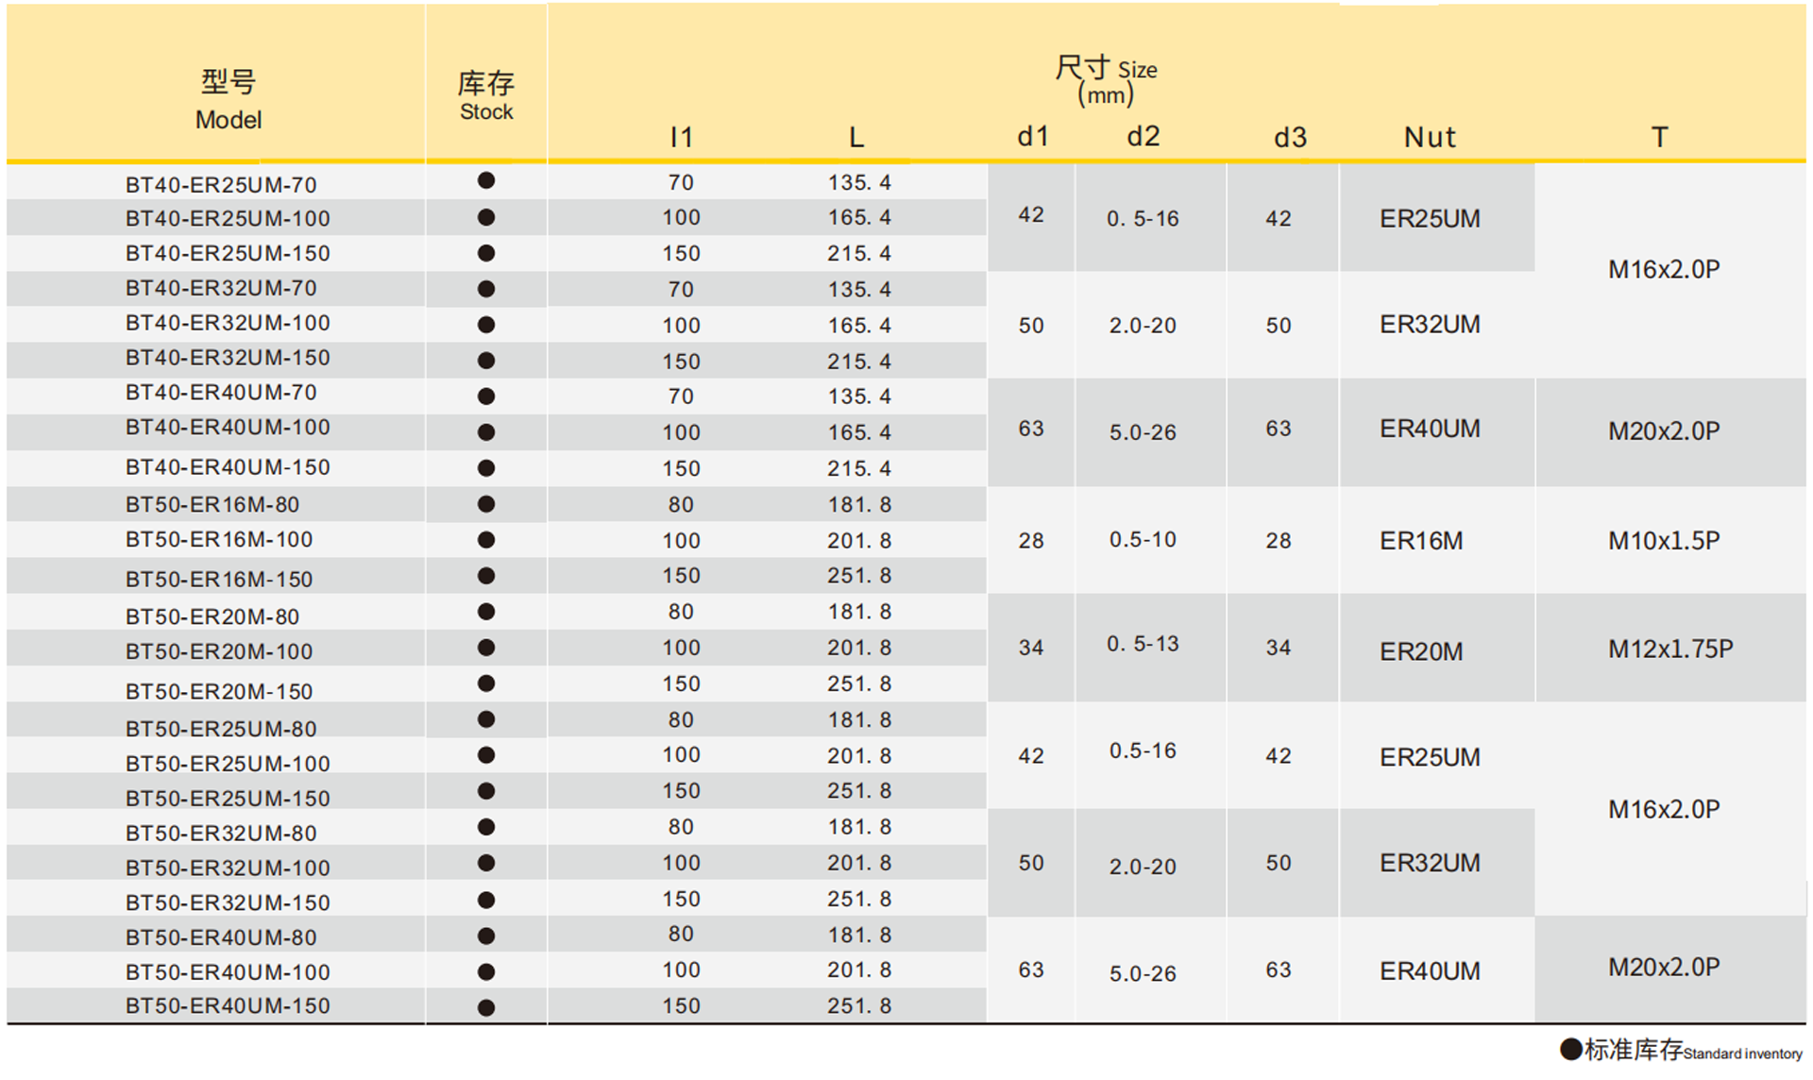Select model name BT50-ER16M-100
This screenshot has height=1080, width=1813.
[219, 540]
